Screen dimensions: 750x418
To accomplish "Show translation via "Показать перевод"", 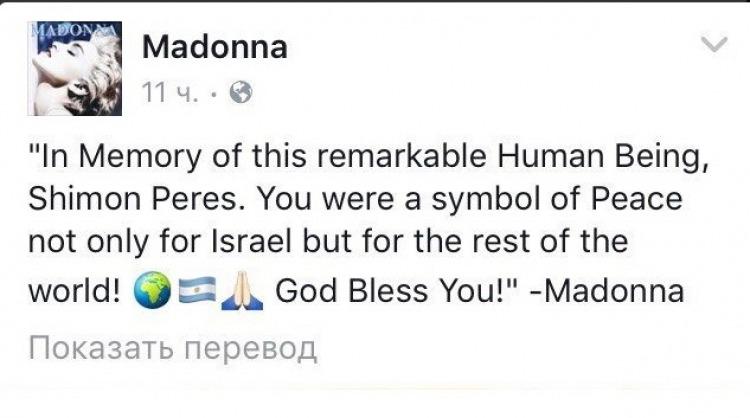I will [172, 348].
